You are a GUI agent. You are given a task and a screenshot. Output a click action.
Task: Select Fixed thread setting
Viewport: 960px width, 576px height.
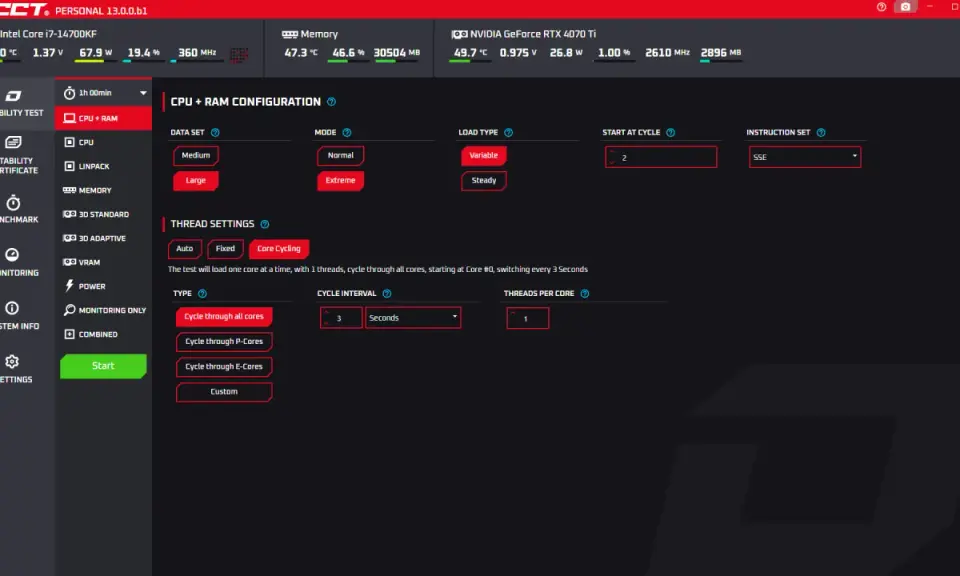pos(225,249)
